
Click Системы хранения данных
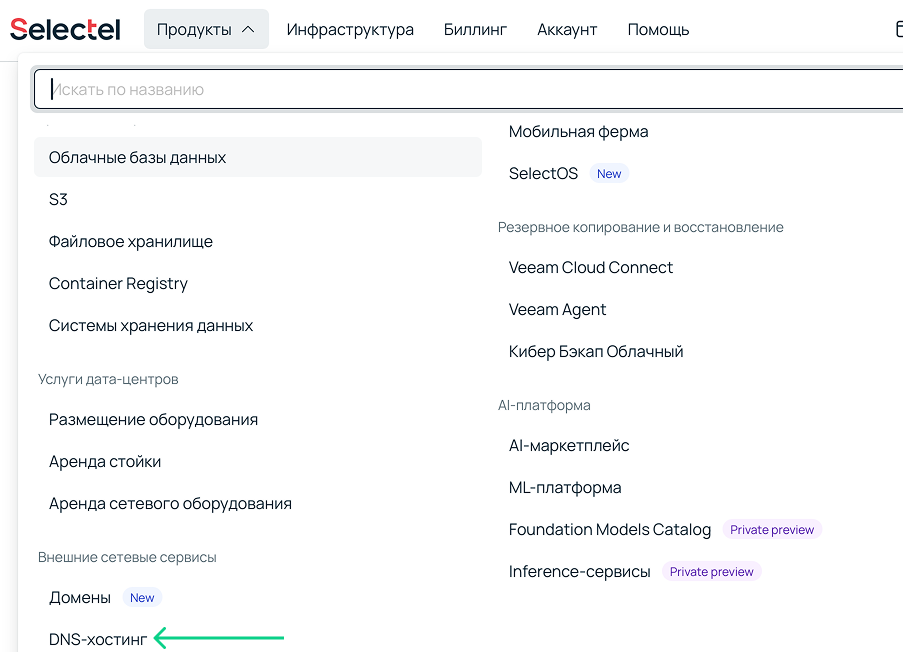click(x=151, y=325)
